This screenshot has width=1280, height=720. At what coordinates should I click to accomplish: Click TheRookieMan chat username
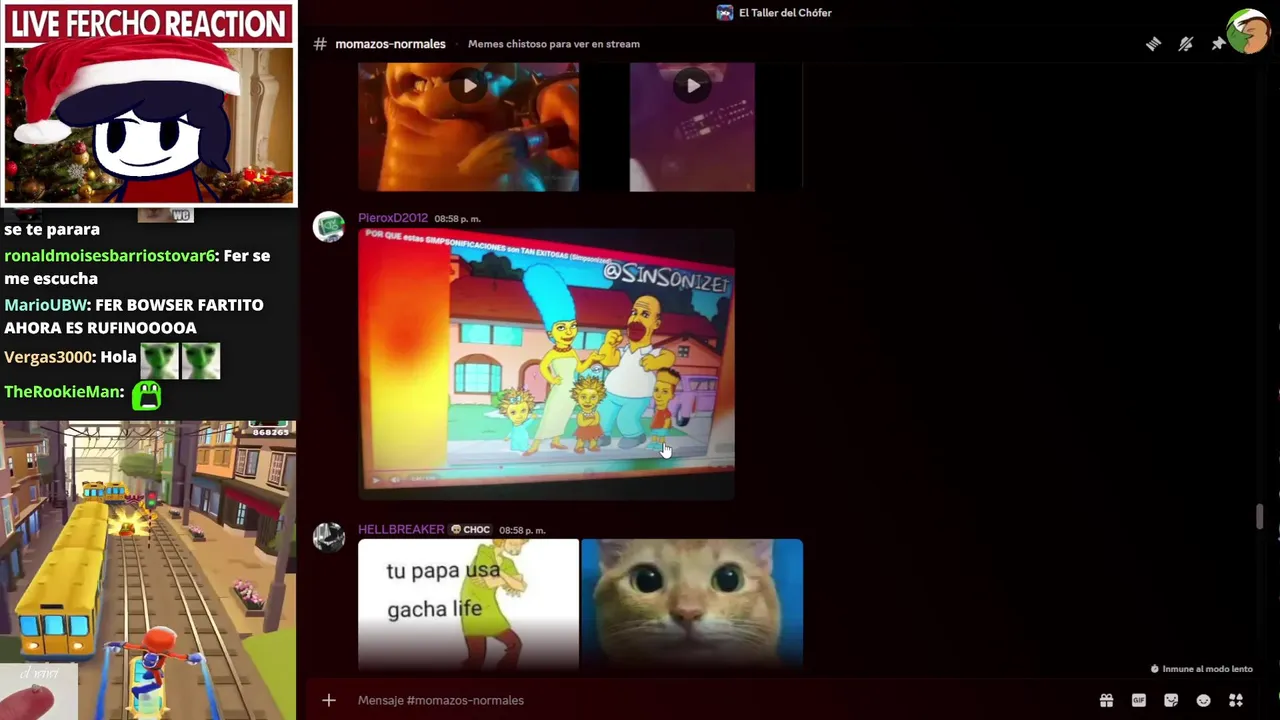(x=64, y=392)
